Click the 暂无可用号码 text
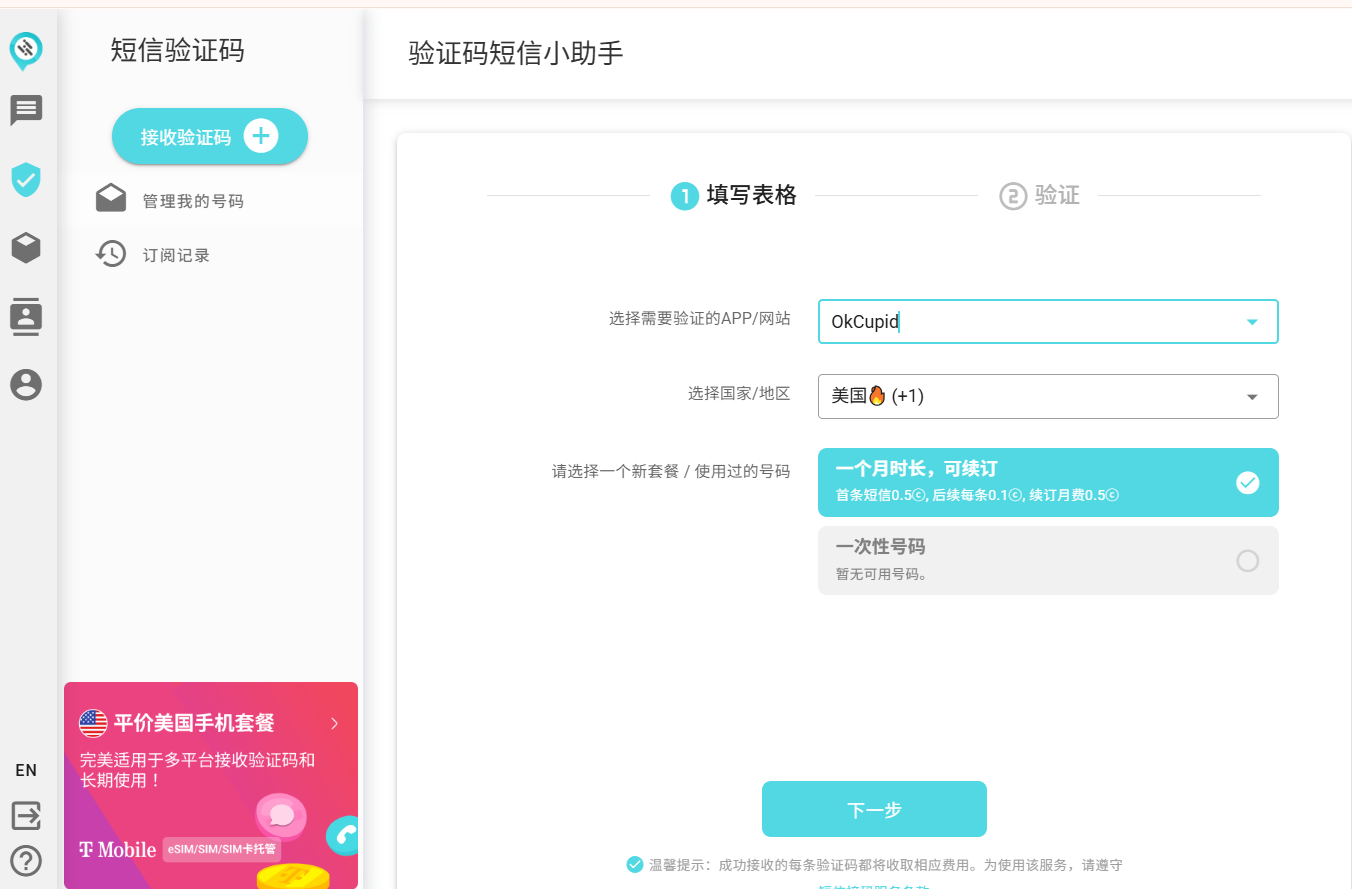This screenshot has width=1352, height=889. pos(881,575)
